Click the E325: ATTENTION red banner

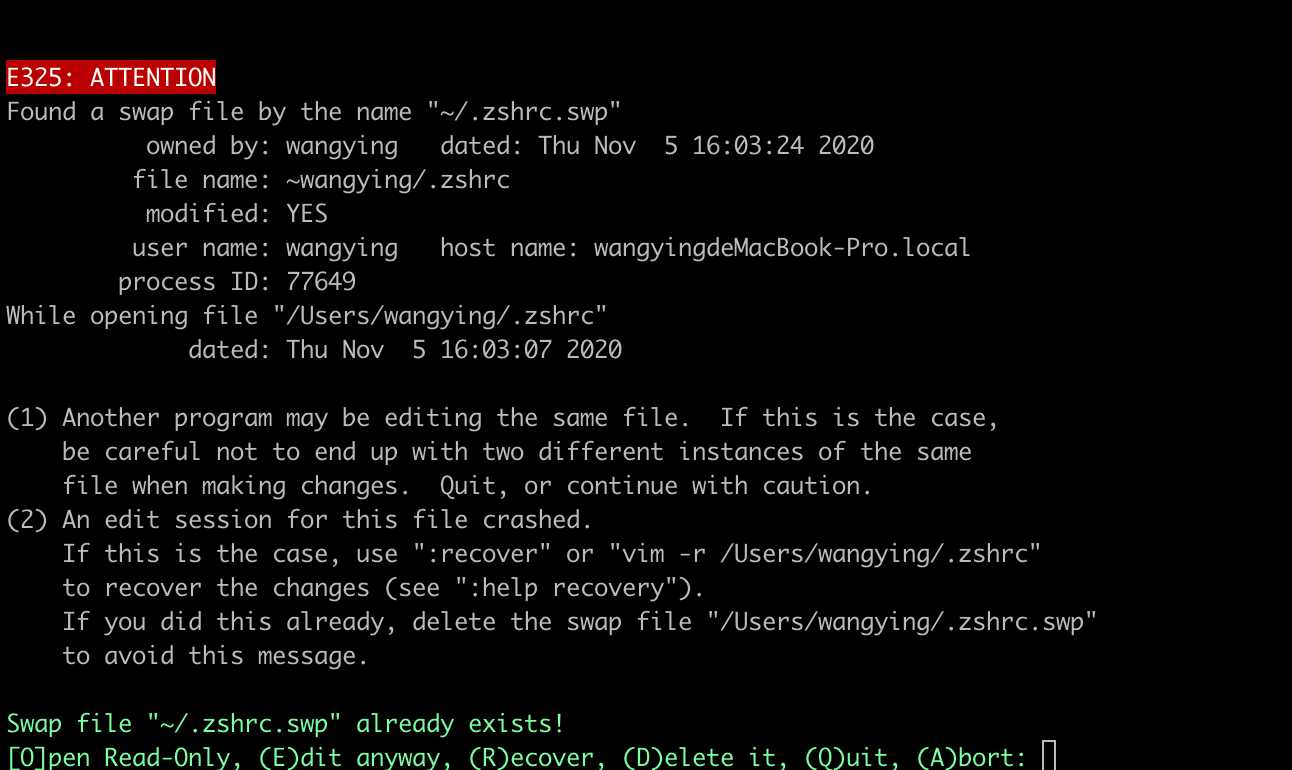click(111, 78)
